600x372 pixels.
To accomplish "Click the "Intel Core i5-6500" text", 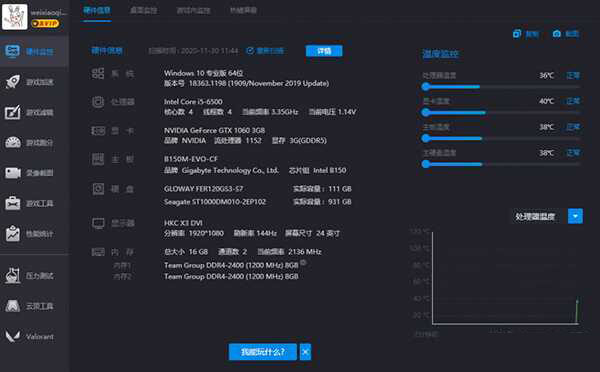I will coord(193,102).
